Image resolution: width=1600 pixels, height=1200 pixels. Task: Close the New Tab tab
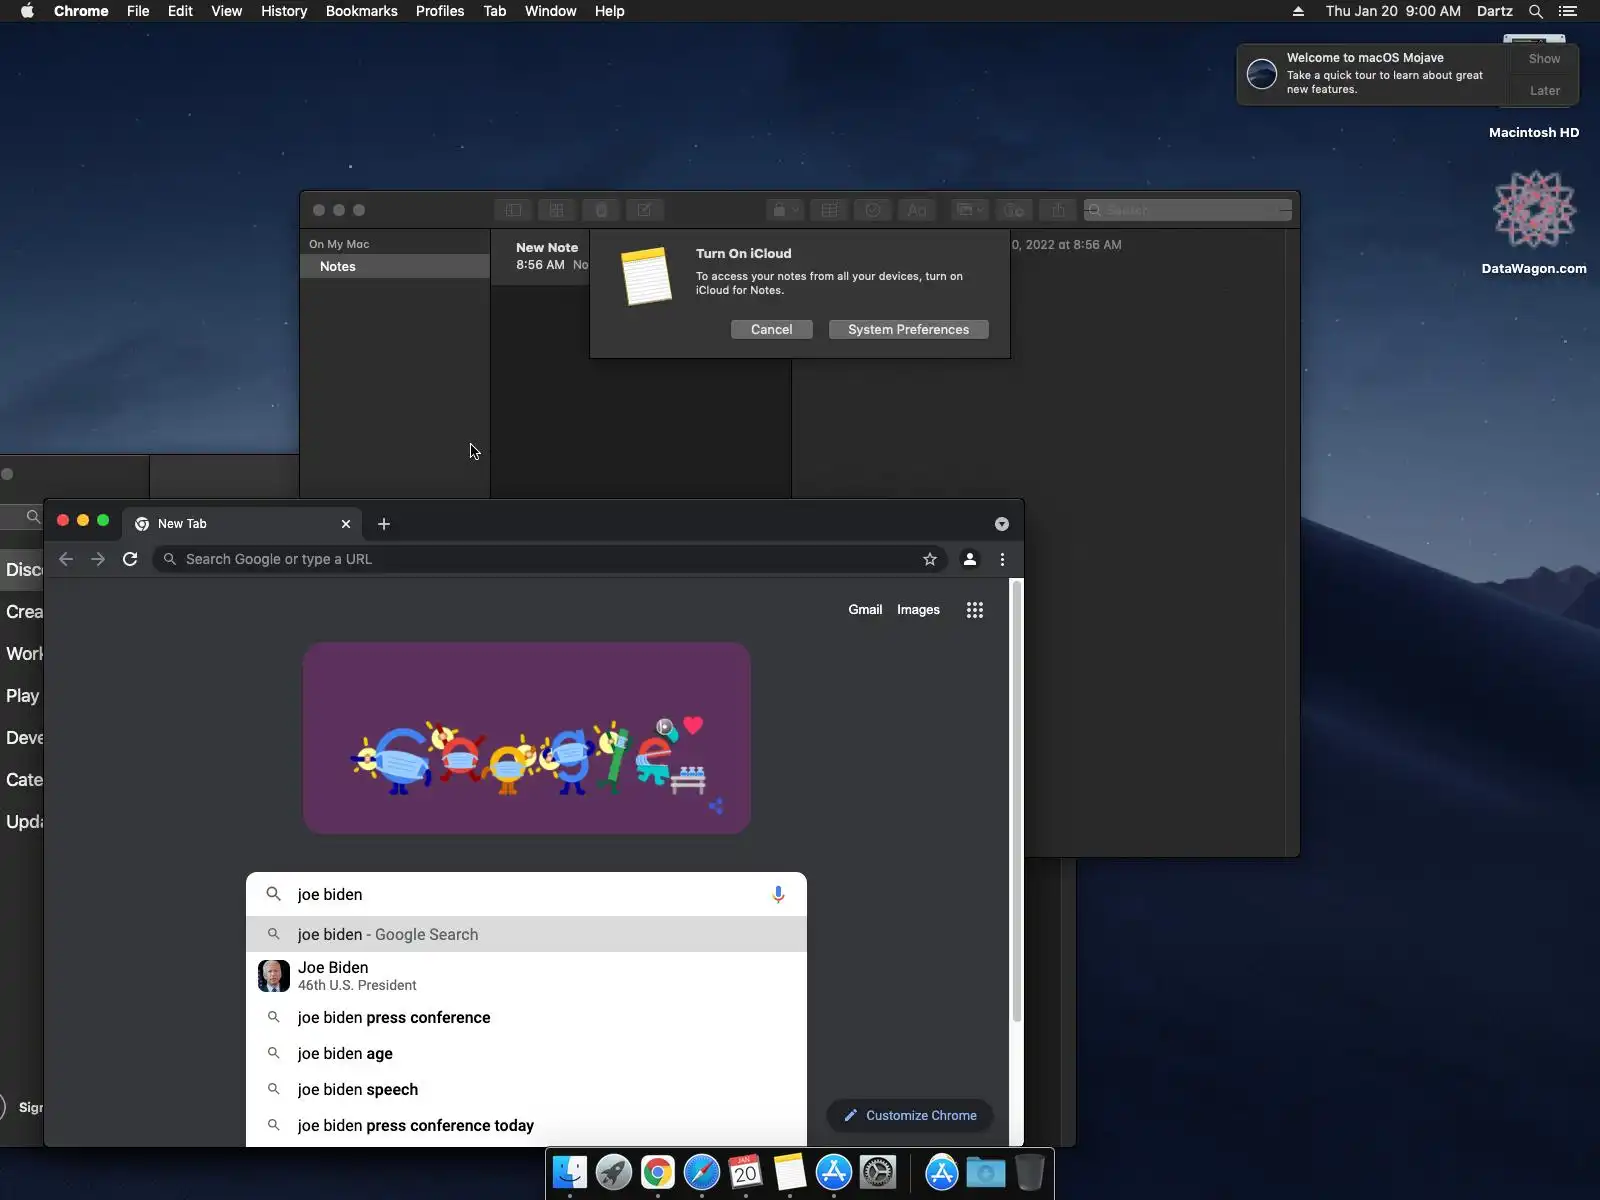(346, 524)
